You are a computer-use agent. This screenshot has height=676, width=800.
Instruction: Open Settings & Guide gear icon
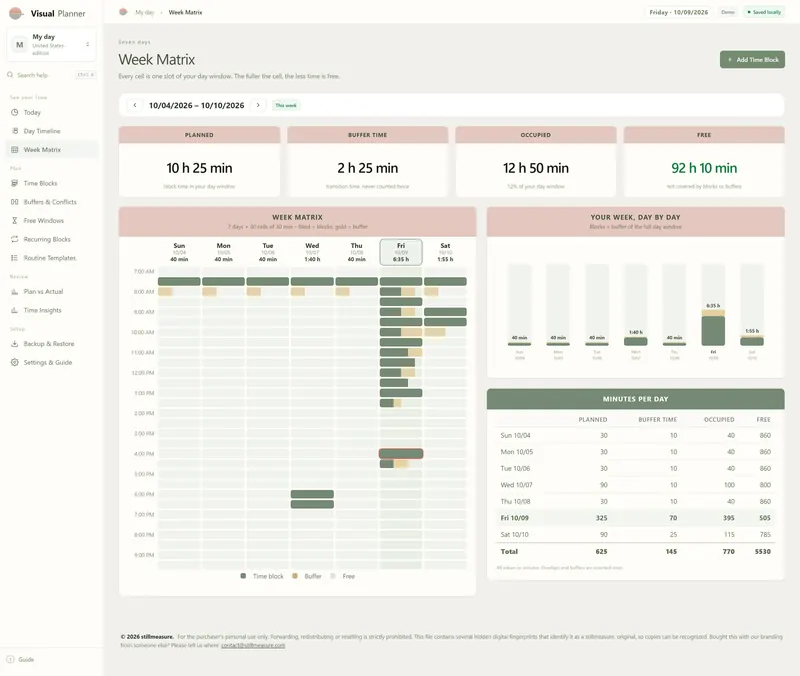pyautogui.click(x=15, y=362)
